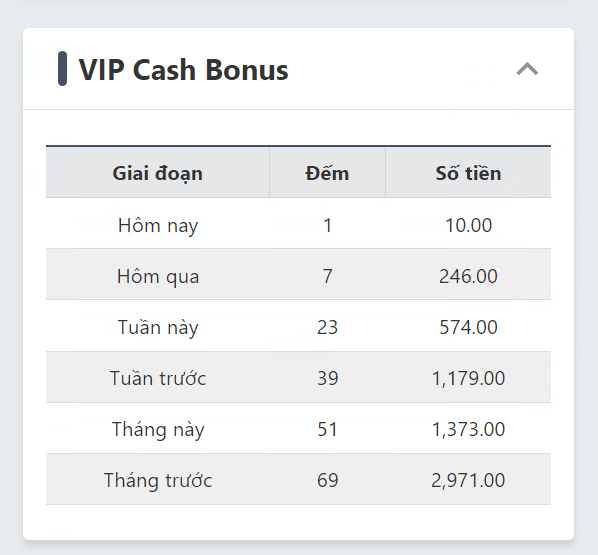The height and width of the screenshot is (555, 598).
Task: Click the 2,971.00 amount last month
Action: tap(468, 480)
